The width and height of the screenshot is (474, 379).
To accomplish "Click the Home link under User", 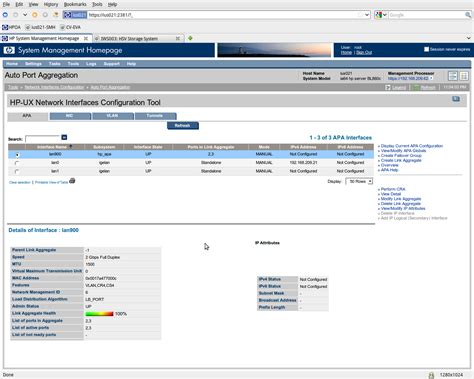I will (346, 52).
